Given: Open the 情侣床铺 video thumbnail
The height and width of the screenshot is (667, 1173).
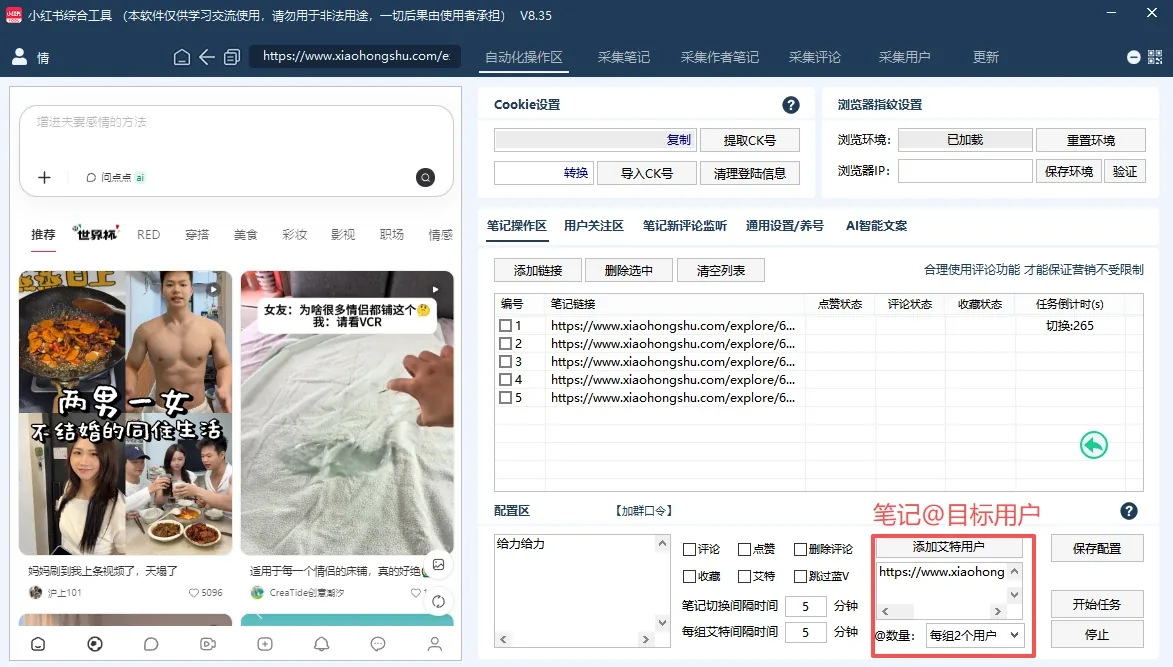Looking at the screenshot, I should (347, 413).
